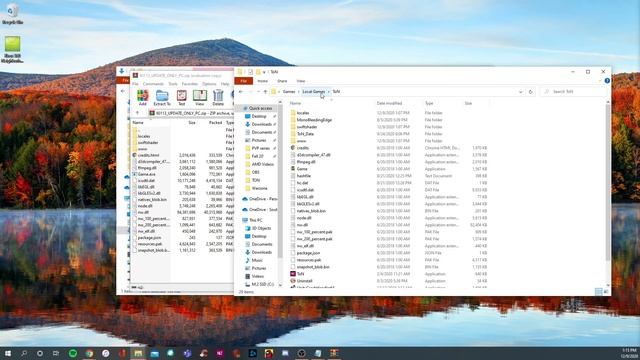Viewport: 640px width, 360px height.
Task: Select package.json in Explorer list
Action: click(308, 253)
